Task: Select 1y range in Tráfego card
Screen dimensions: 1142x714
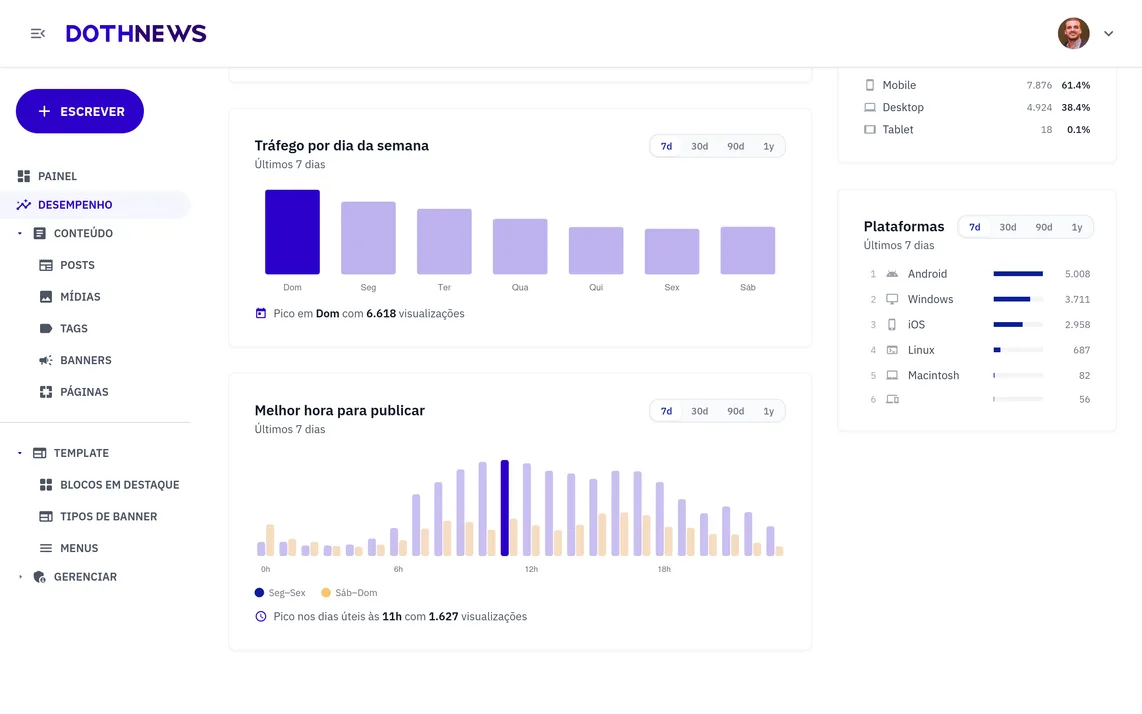Action: (x=768, y=146)
